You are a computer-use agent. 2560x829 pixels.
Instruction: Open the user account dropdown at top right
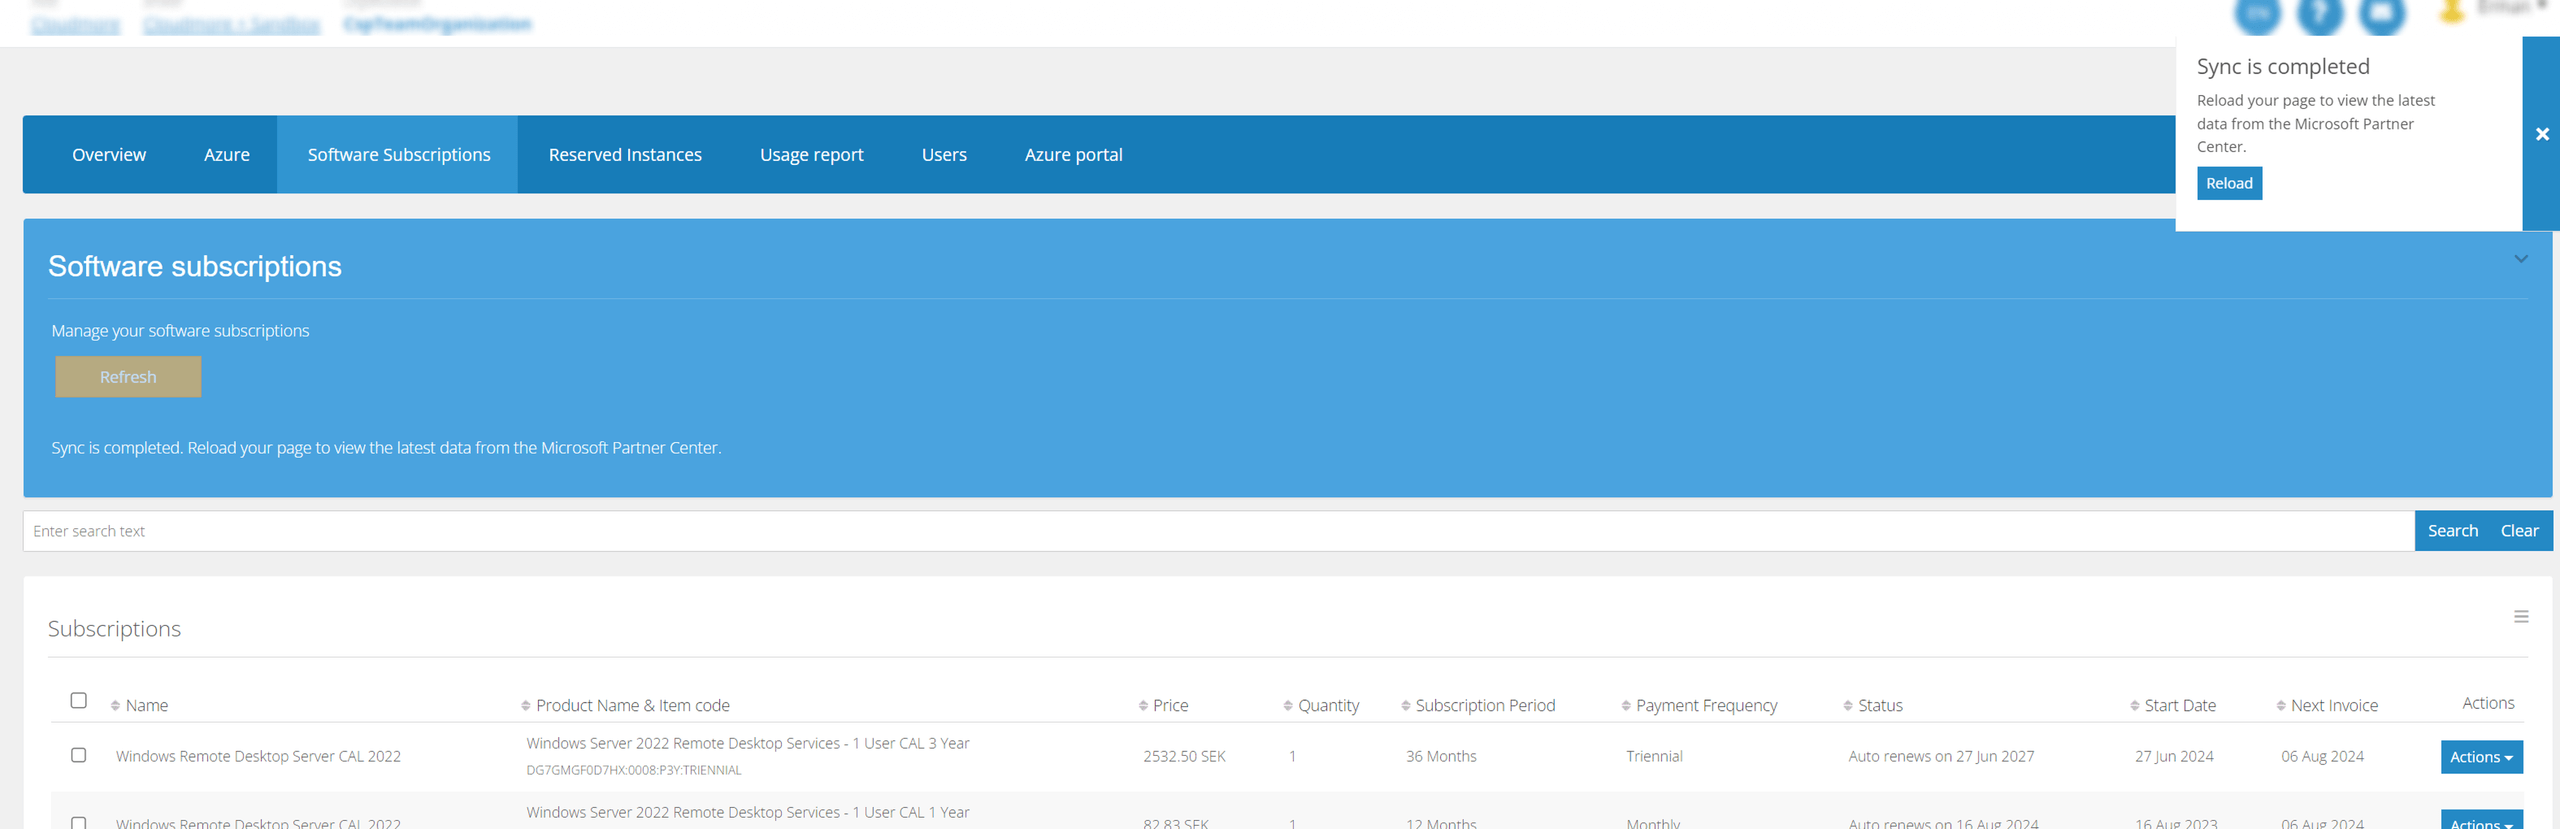pyautogui.click(x=2513, y=7)
